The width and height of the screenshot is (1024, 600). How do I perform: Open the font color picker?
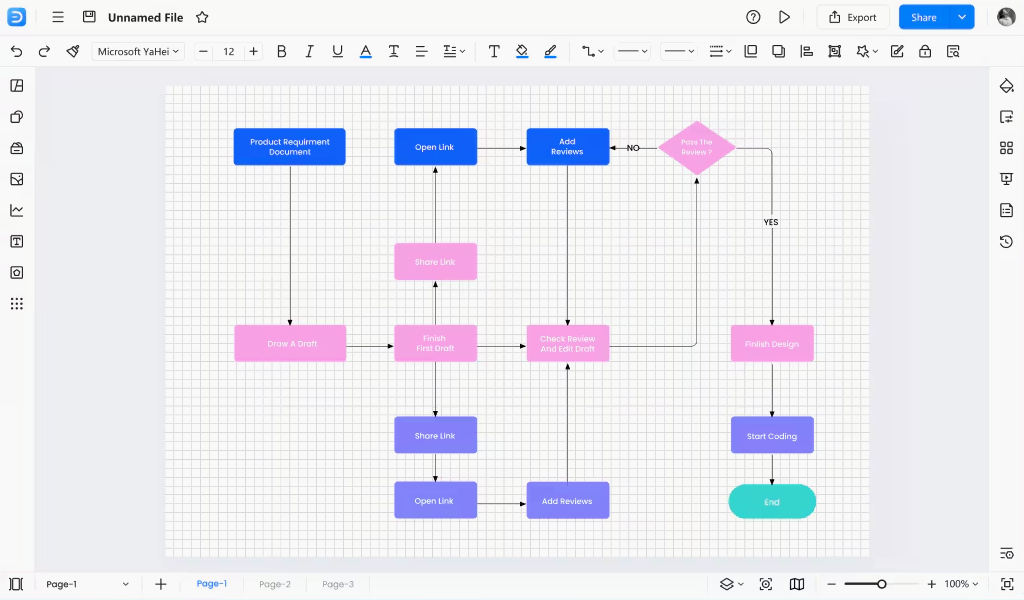pyautogui.click(x=366, y=52)
